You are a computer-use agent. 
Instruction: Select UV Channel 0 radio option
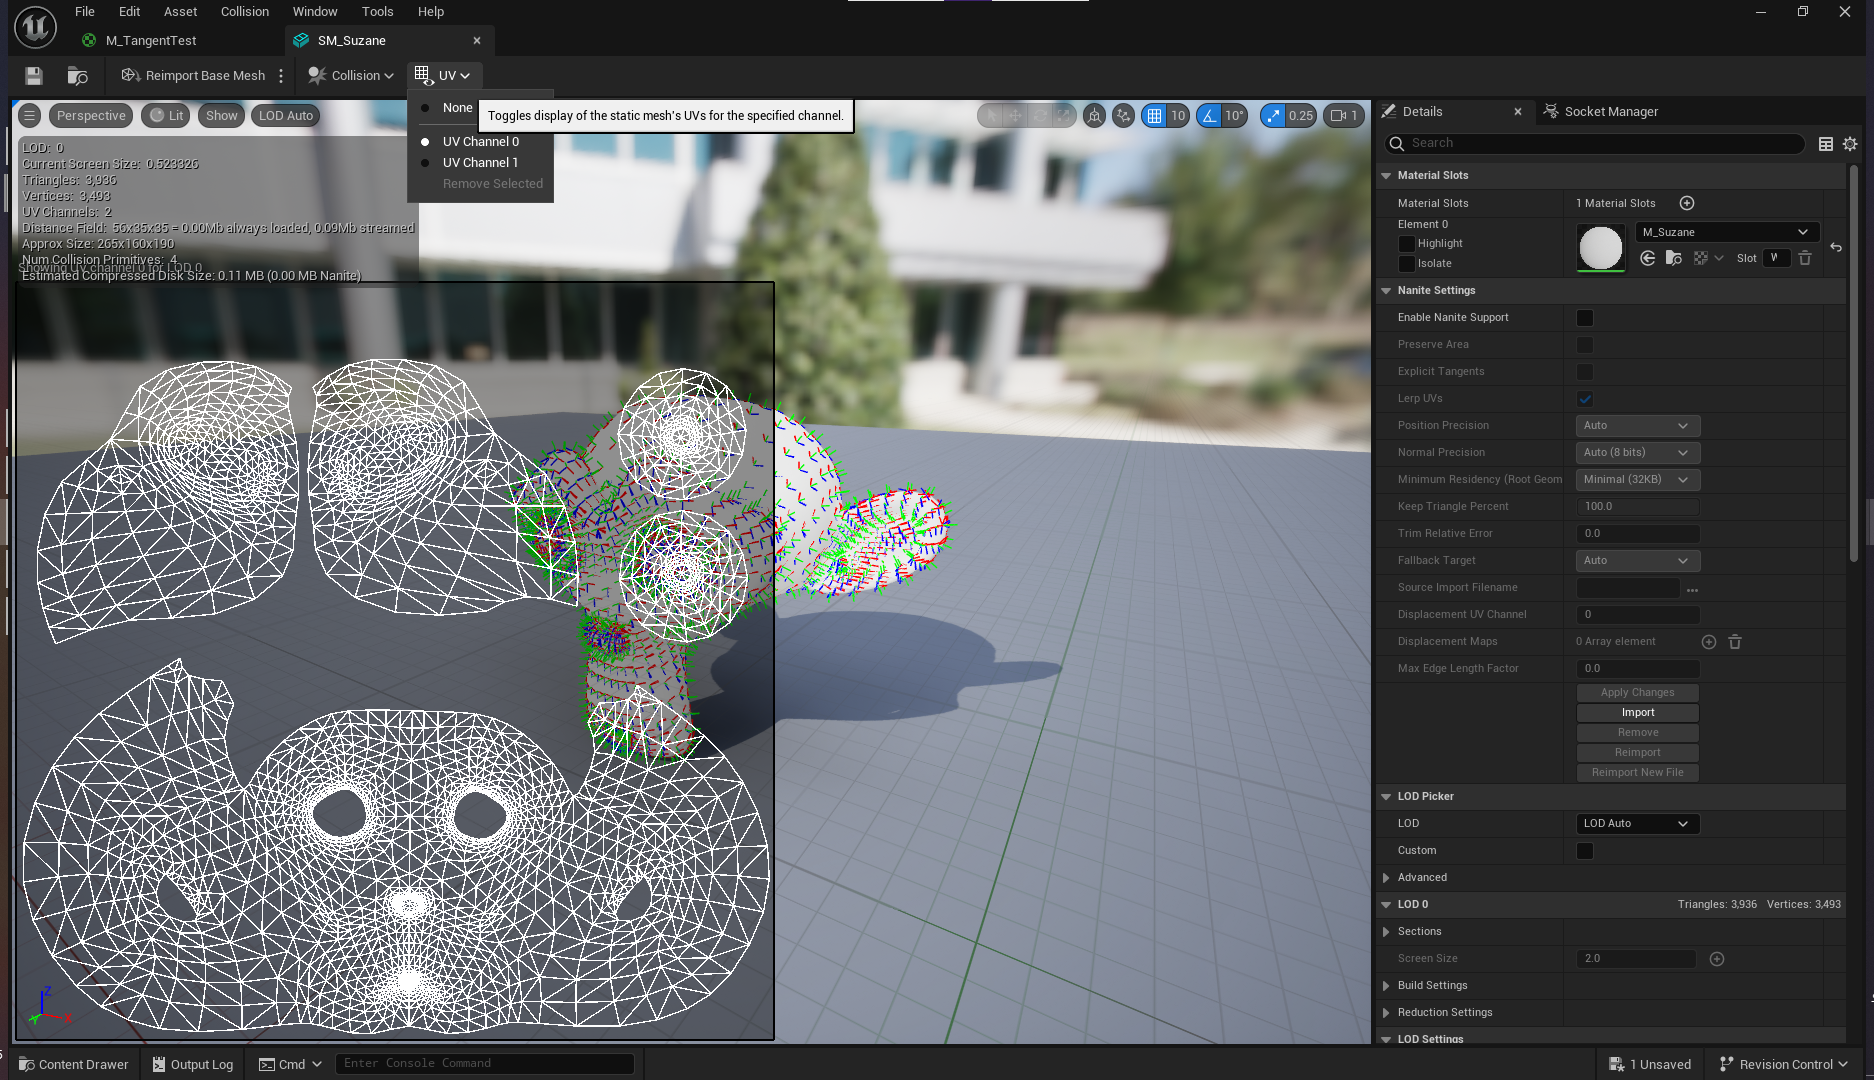(x=480, y=142)
